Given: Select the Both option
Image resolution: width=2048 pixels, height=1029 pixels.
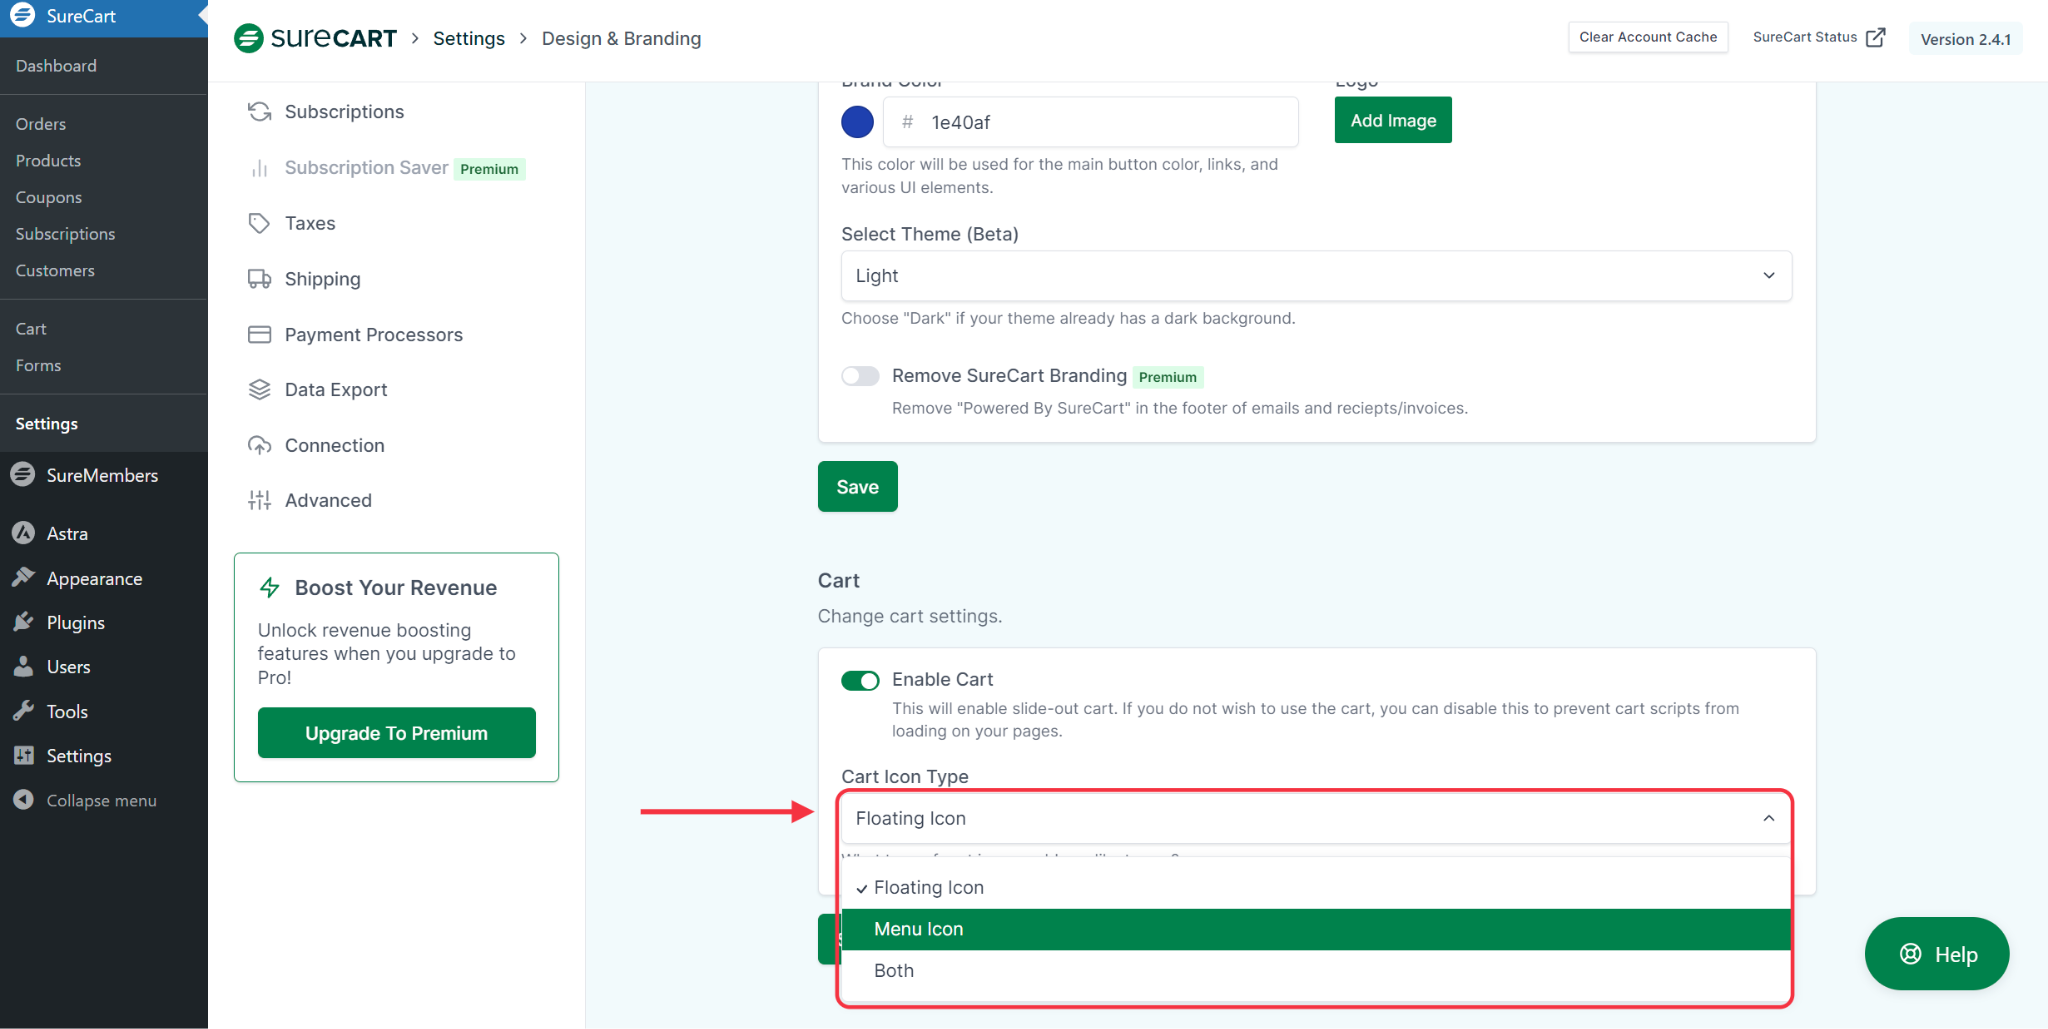Looking at the screenshot, I should pyautogui.click(x=1316, y=971).
